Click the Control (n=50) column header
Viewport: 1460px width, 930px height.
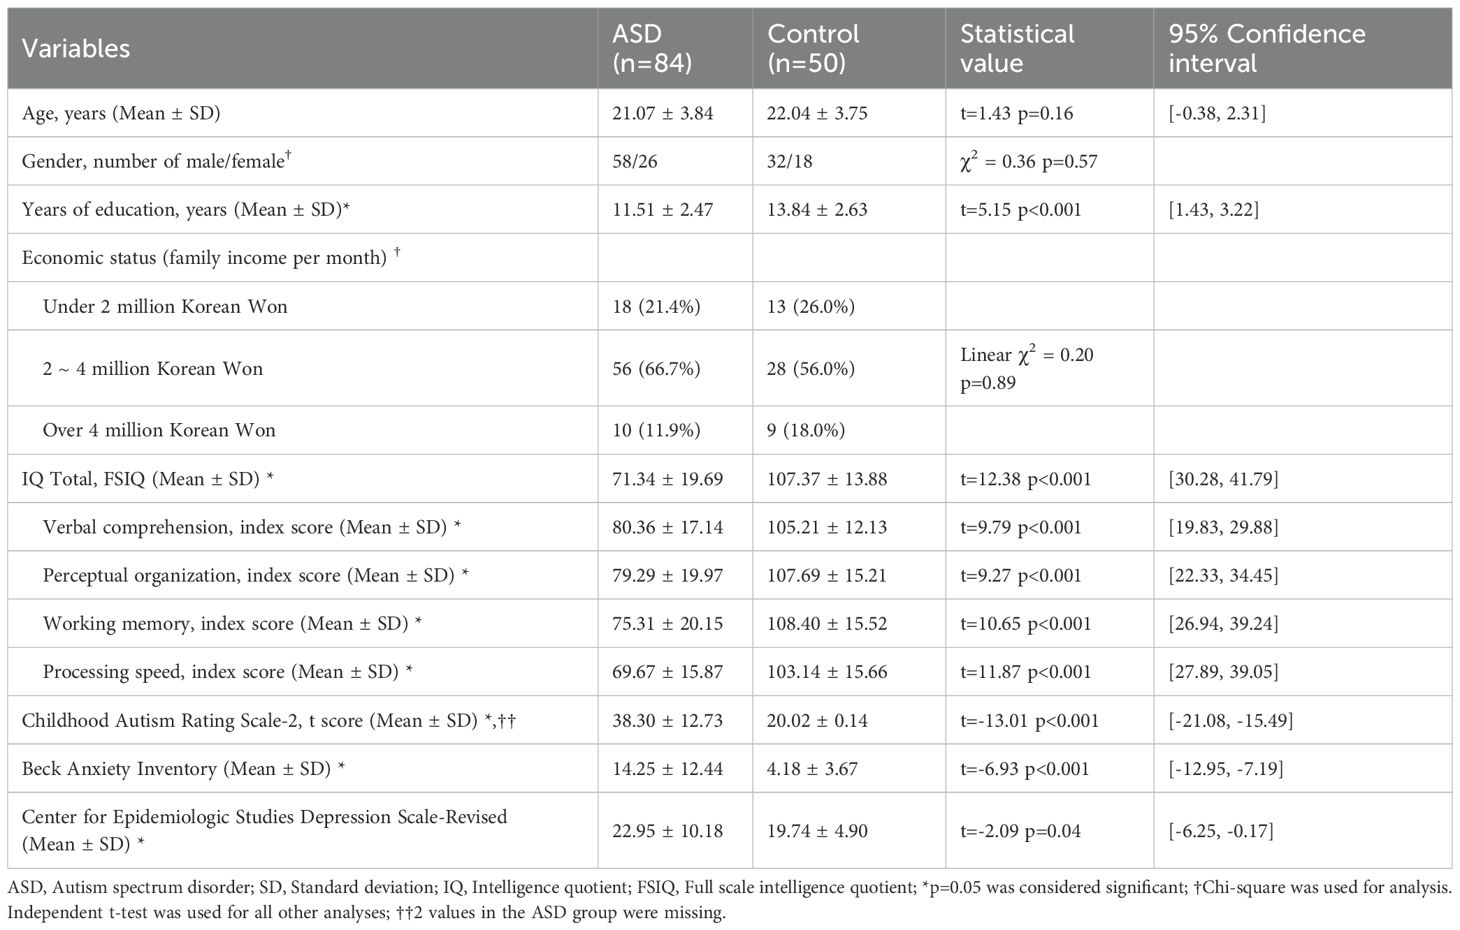coord(813,48)
